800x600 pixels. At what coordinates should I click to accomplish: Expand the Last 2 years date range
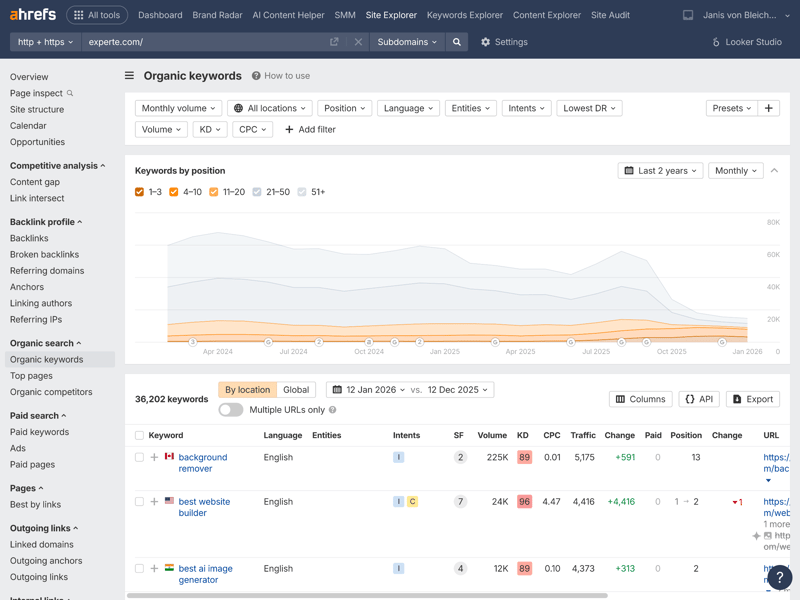click(x=660, y=171)
